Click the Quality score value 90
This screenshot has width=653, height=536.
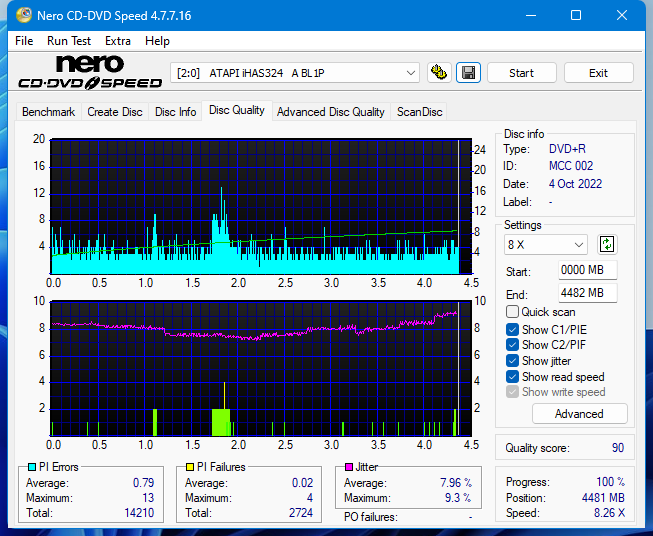click(618, 448)
